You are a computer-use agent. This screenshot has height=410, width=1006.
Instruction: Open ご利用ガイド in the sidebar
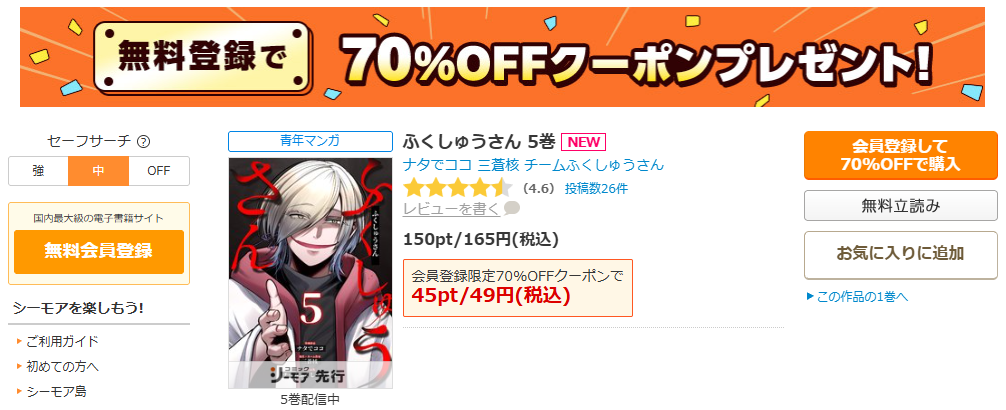(x=62, y=341)
